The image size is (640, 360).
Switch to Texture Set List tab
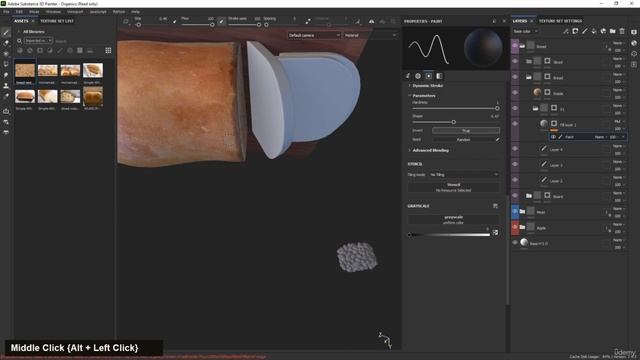coord(57,21)
